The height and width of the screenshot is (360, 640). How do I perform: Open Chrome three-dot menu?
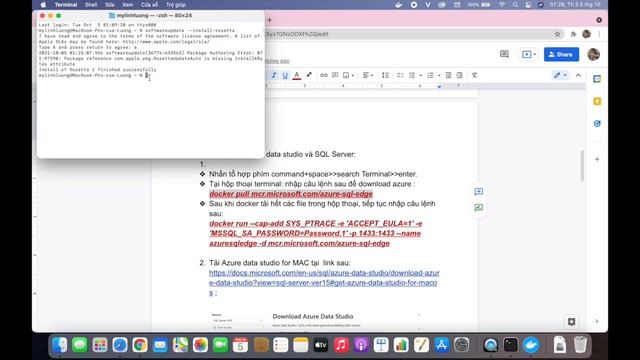(599, 34)
